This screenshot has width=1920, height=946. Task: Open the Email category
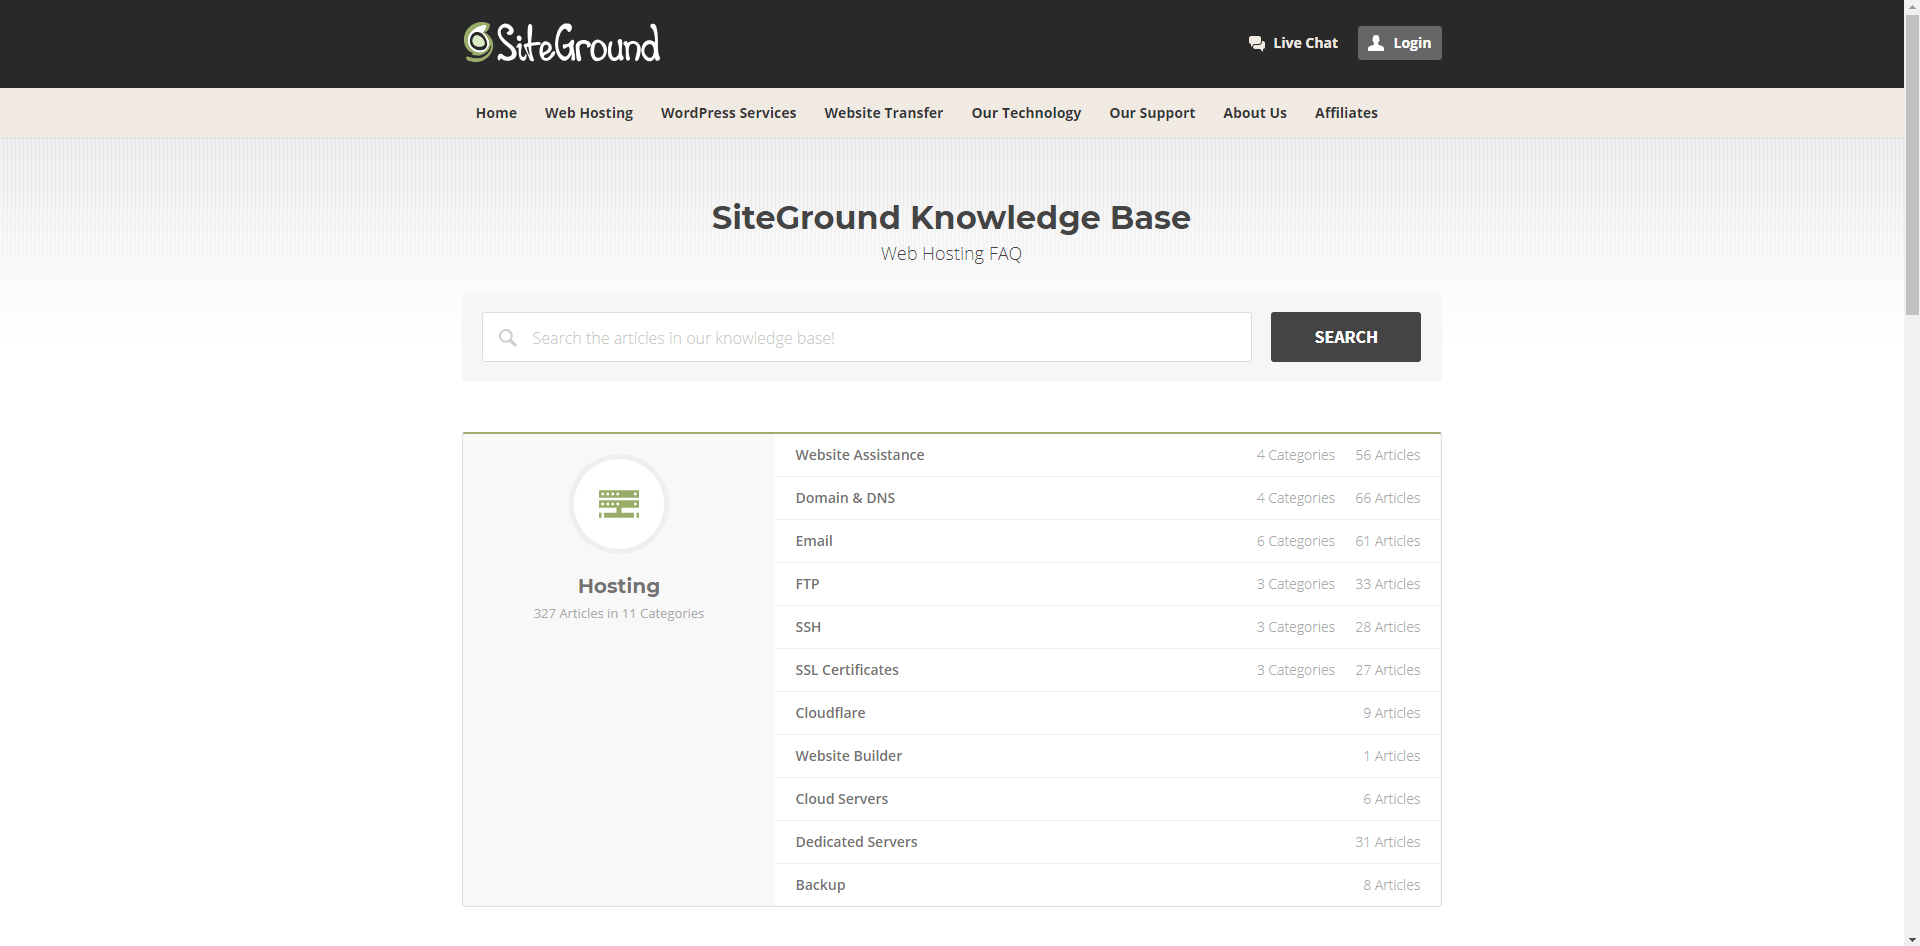[814, 541]
